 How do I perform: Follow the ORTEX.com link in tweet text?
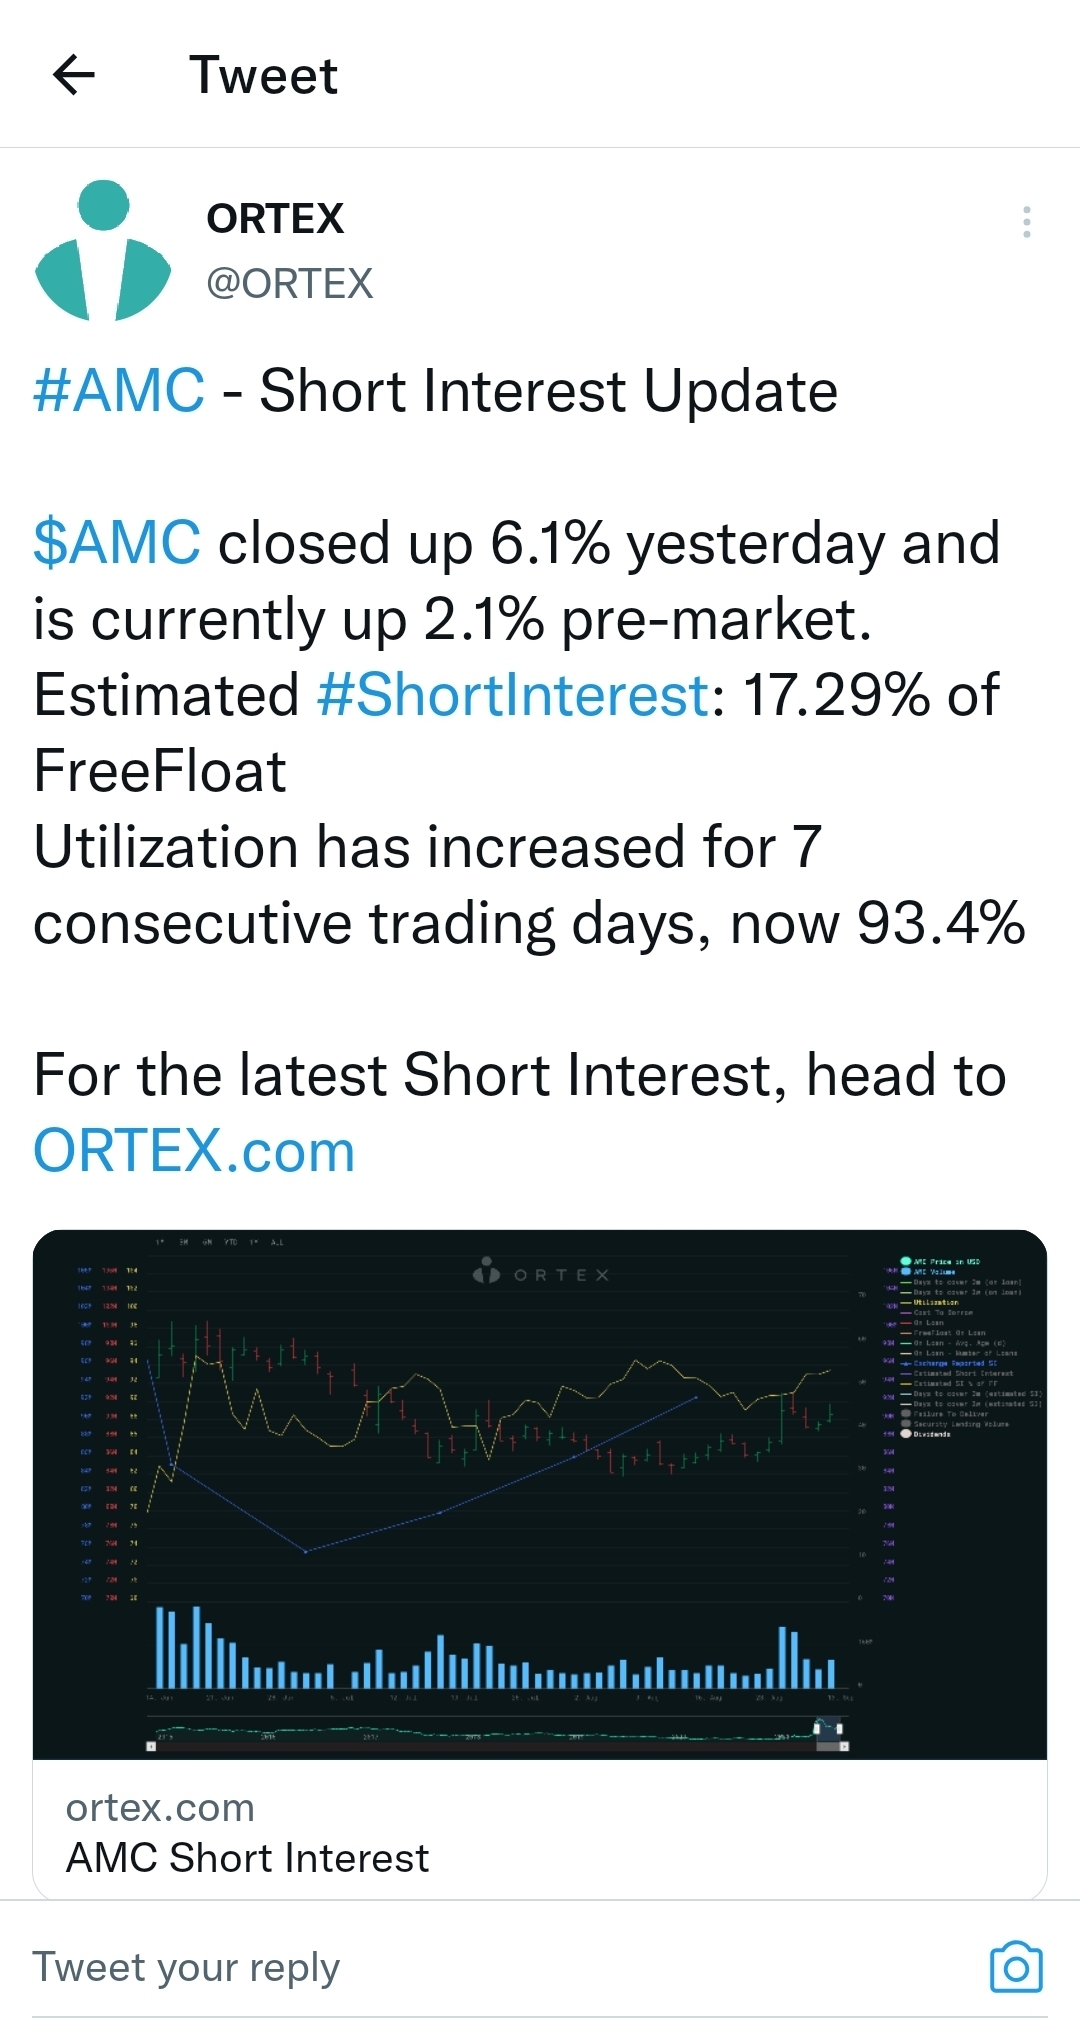pyautogui.click(x=194, y=1151)
